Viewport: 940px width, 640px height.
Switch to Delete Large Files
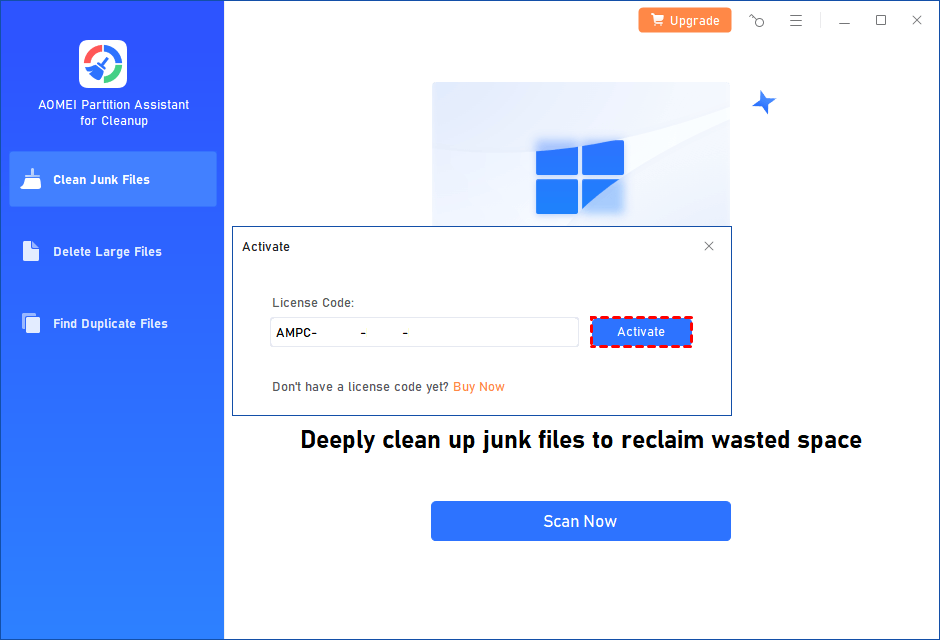click(x=113, y=252)
